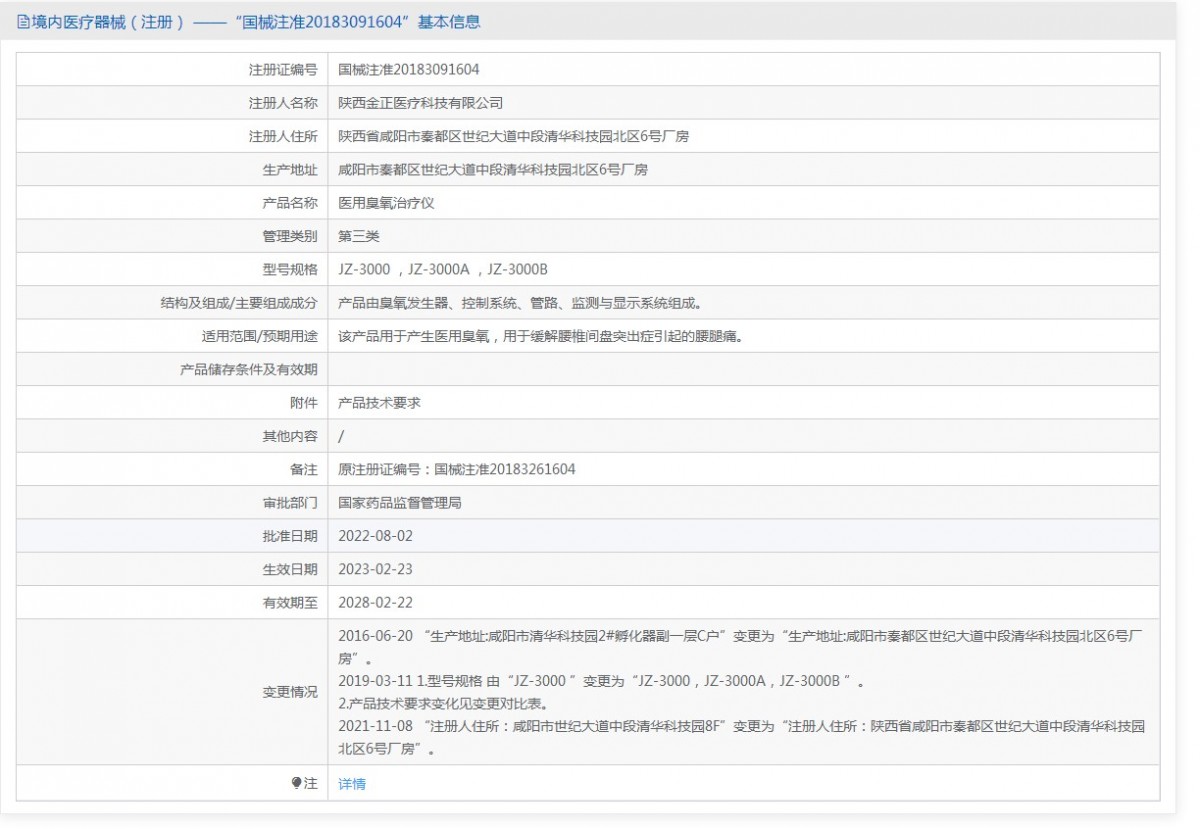Click the 注册人住所 address value
Screen dimensions: 1200x829
513,136
